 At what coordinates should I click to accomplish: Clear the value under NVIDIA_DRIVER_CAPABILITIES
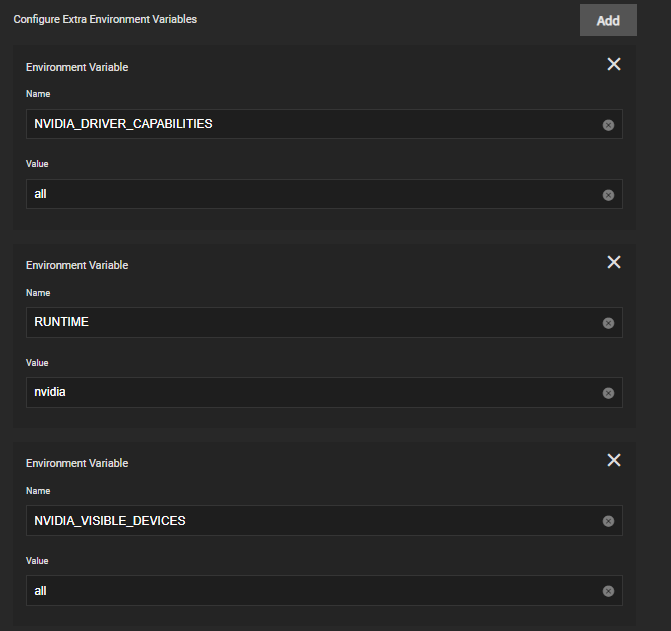tap(608, 195)
